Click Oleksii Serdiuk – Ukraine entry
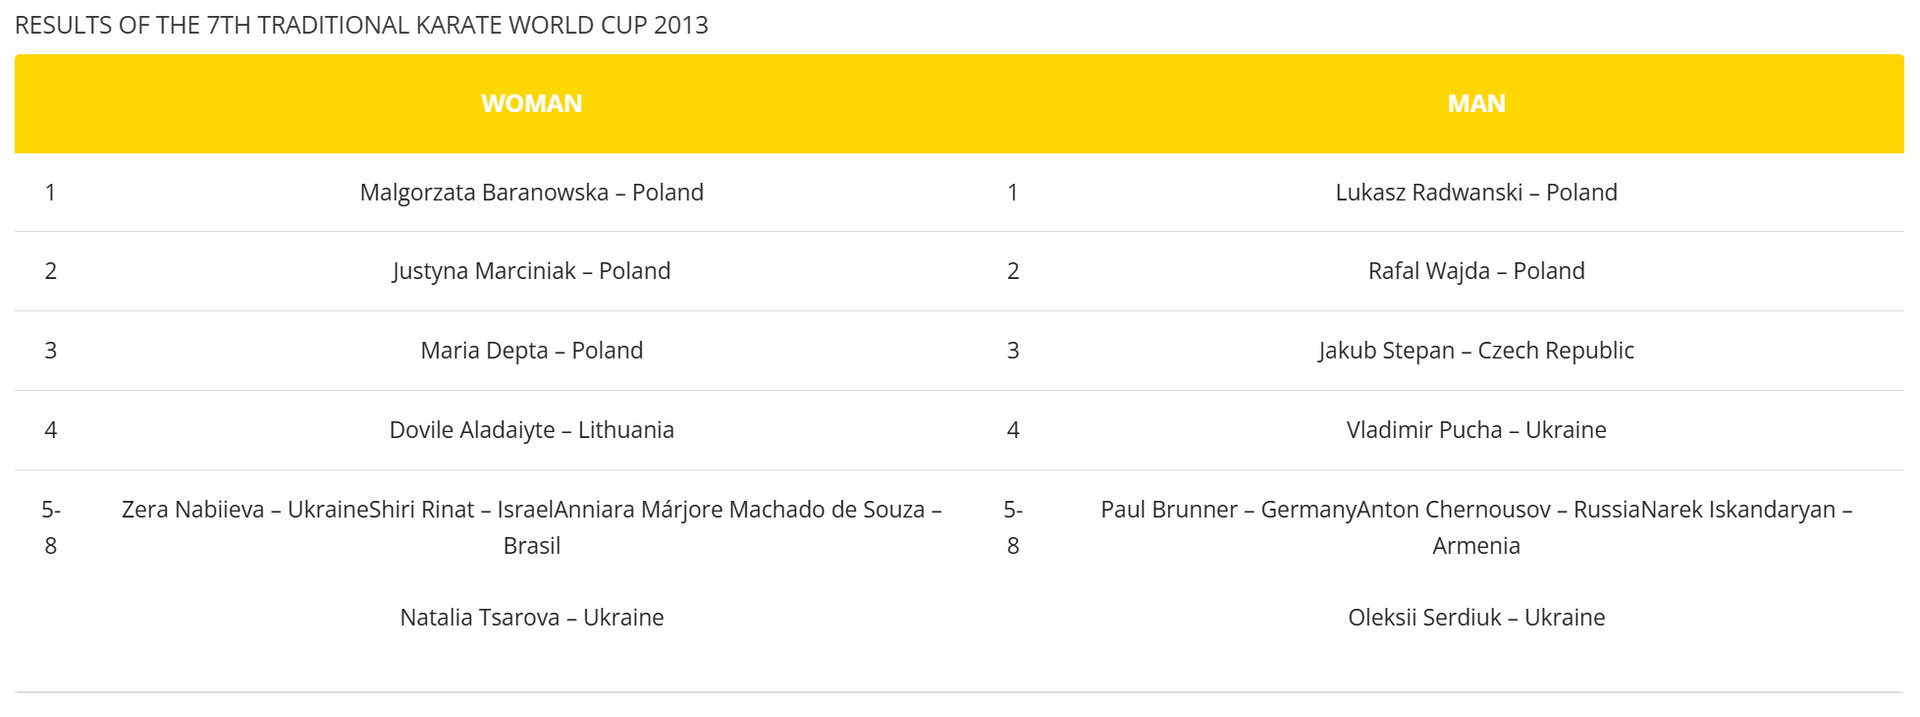This screenshot has width=1920, height=717. coord(1476,617)
